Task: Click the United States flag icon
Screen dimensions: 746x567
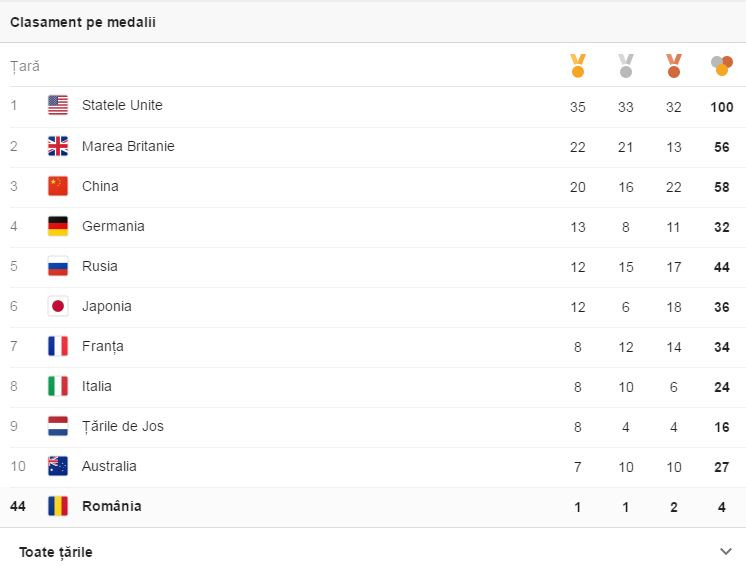Action: (x=58, y=106)
